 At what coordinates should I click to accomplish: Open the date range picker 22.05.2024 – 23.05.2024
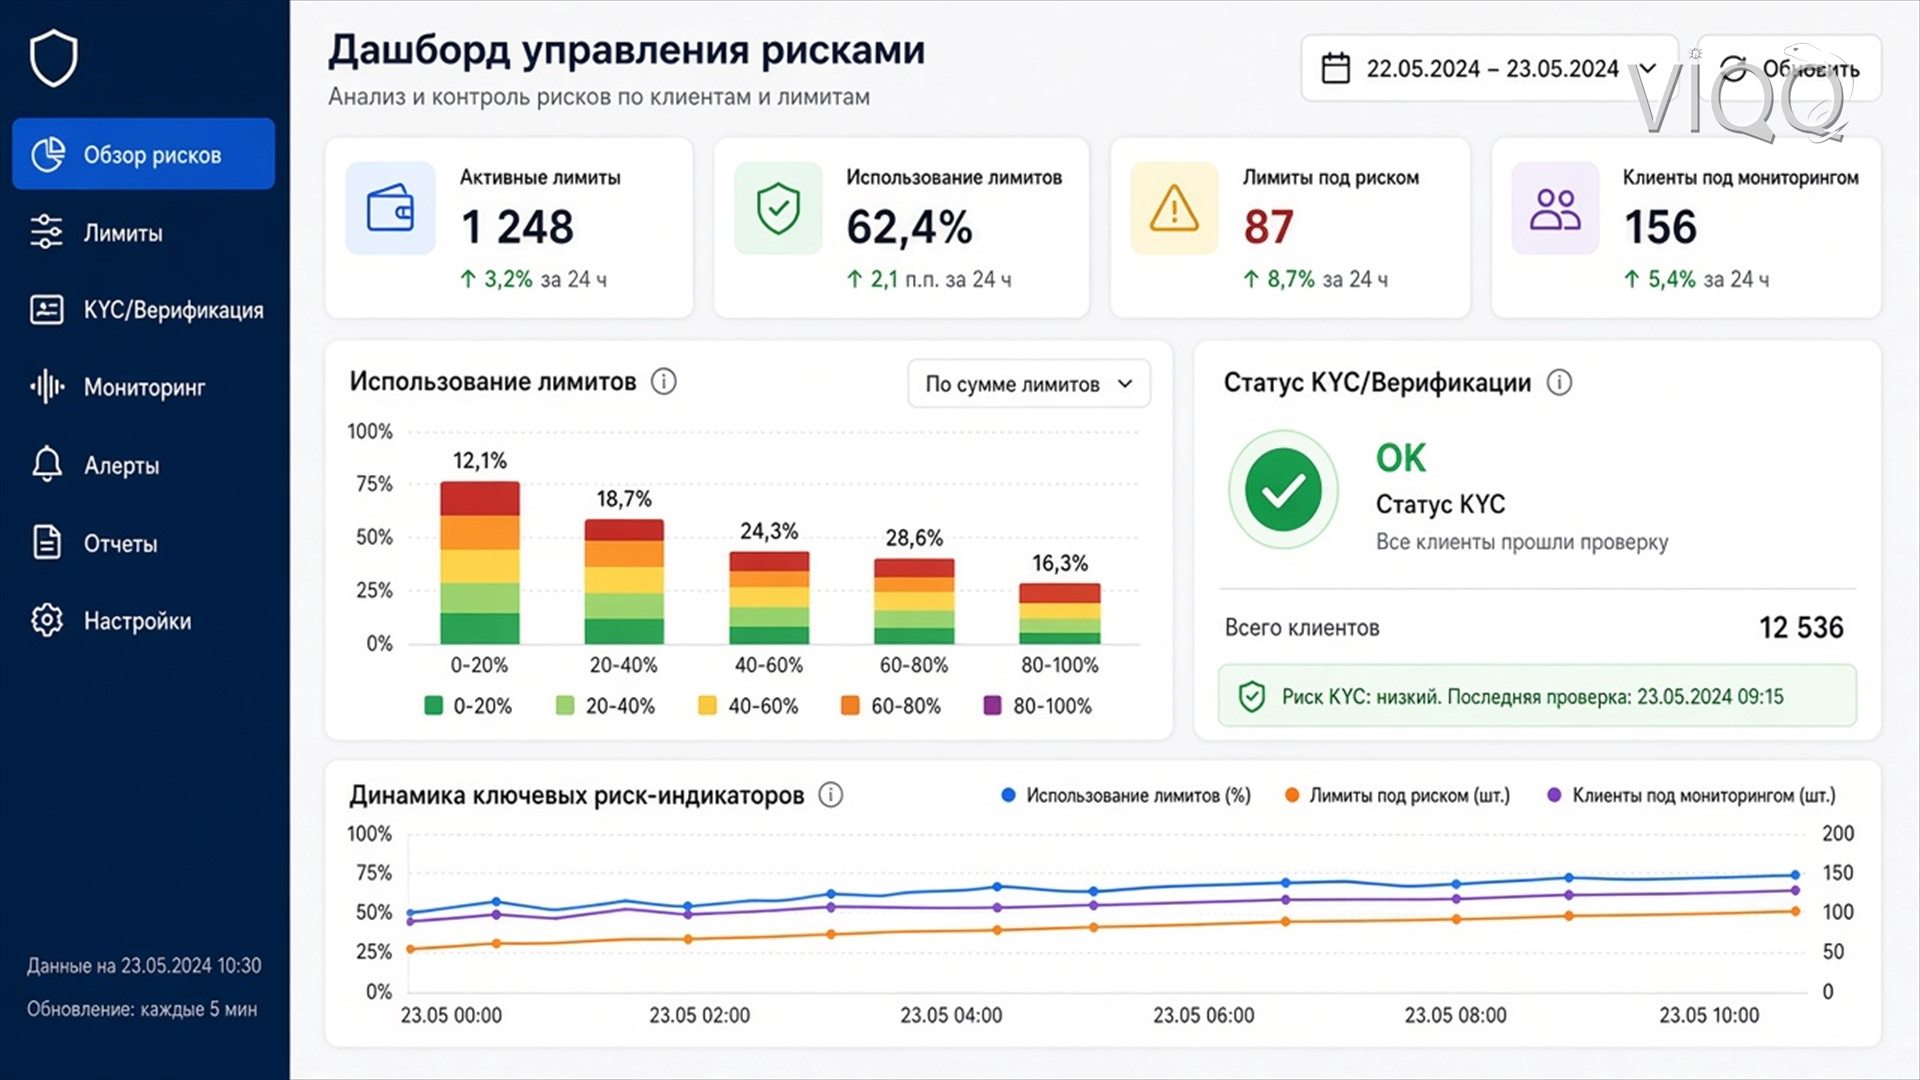click(x=1489, y=68)
